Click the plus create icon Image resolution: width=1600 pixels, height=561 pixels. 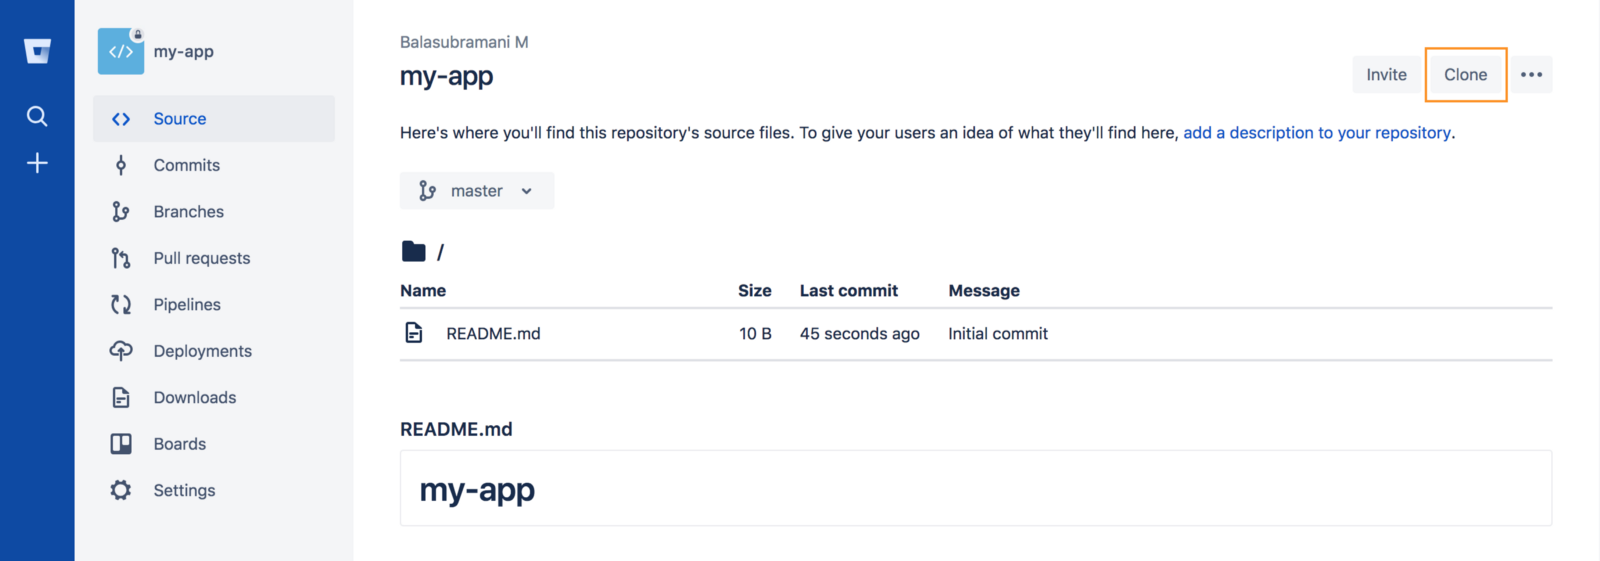(x=37, y=163)
